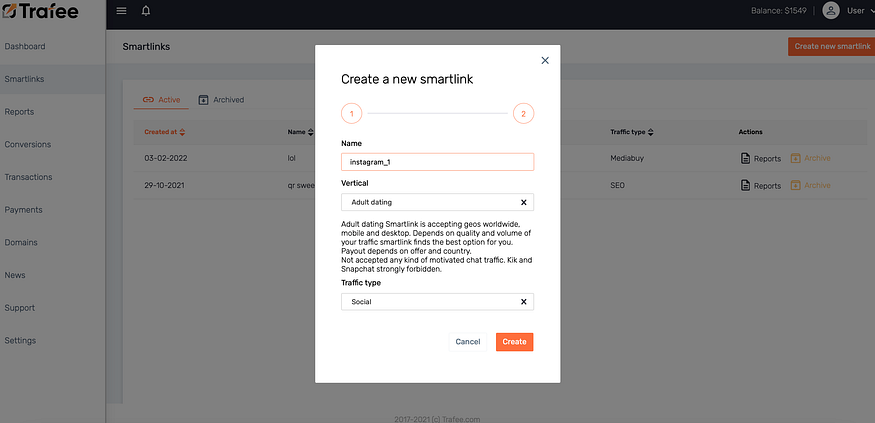Open Reports in the sidebar

point(20,112)
